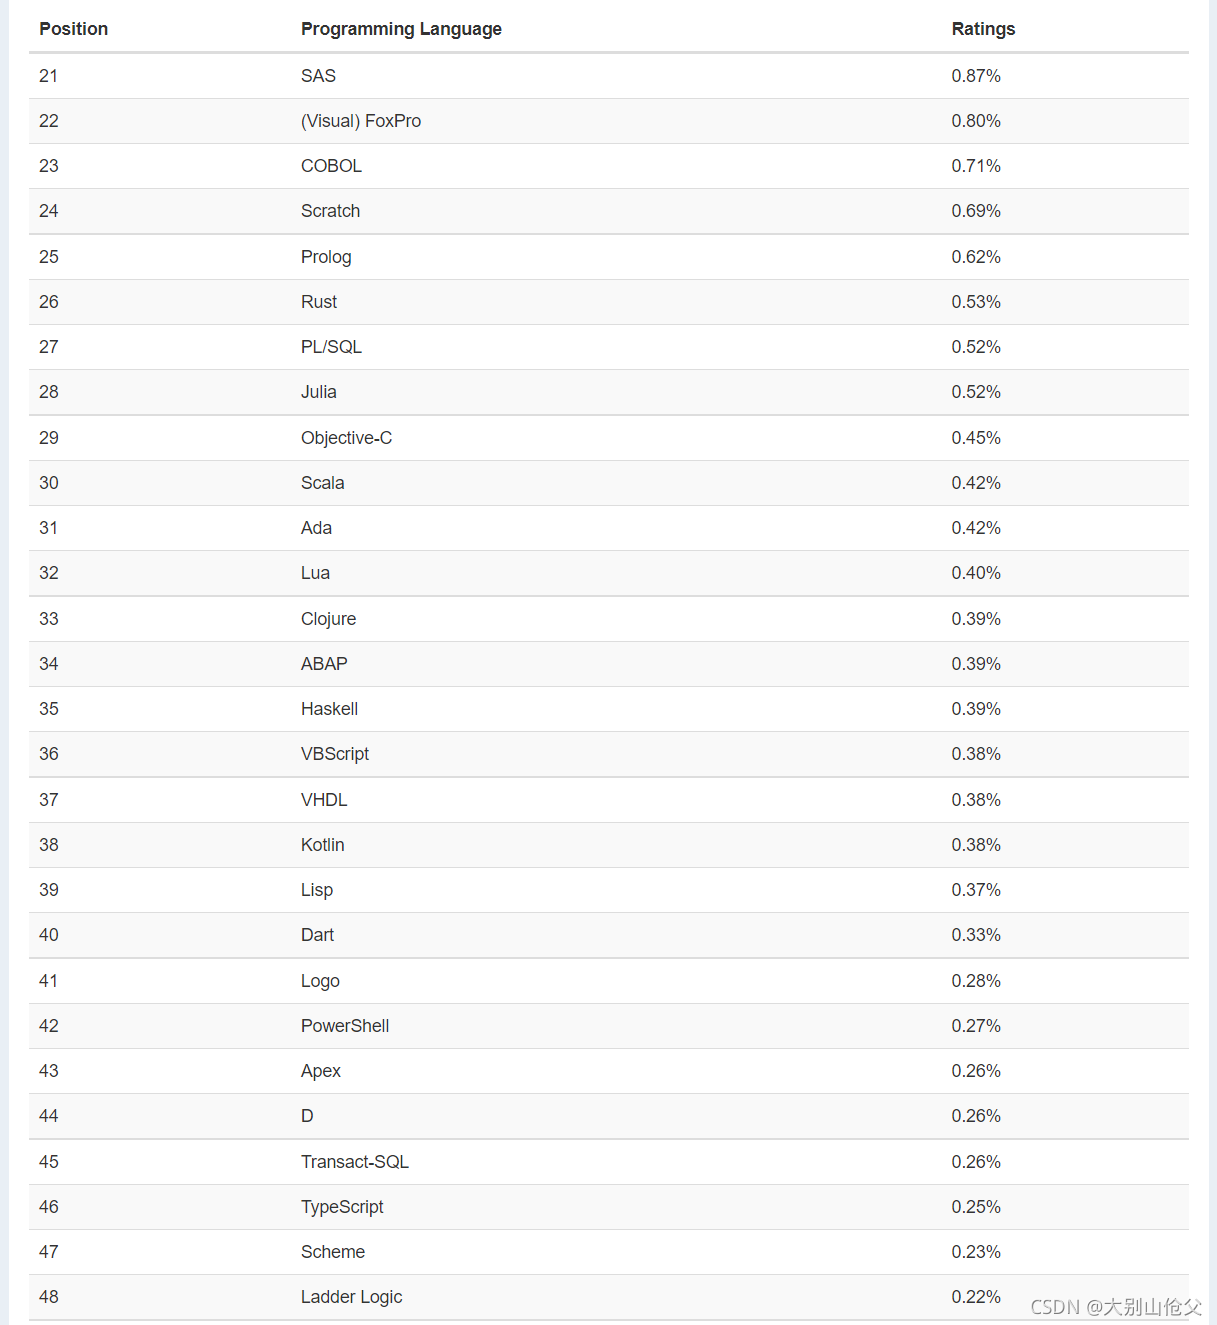Click the Programming Language column header
Image resolution: width=1217 pixels, height=1325 pixels.
click(x=401, y=29)
